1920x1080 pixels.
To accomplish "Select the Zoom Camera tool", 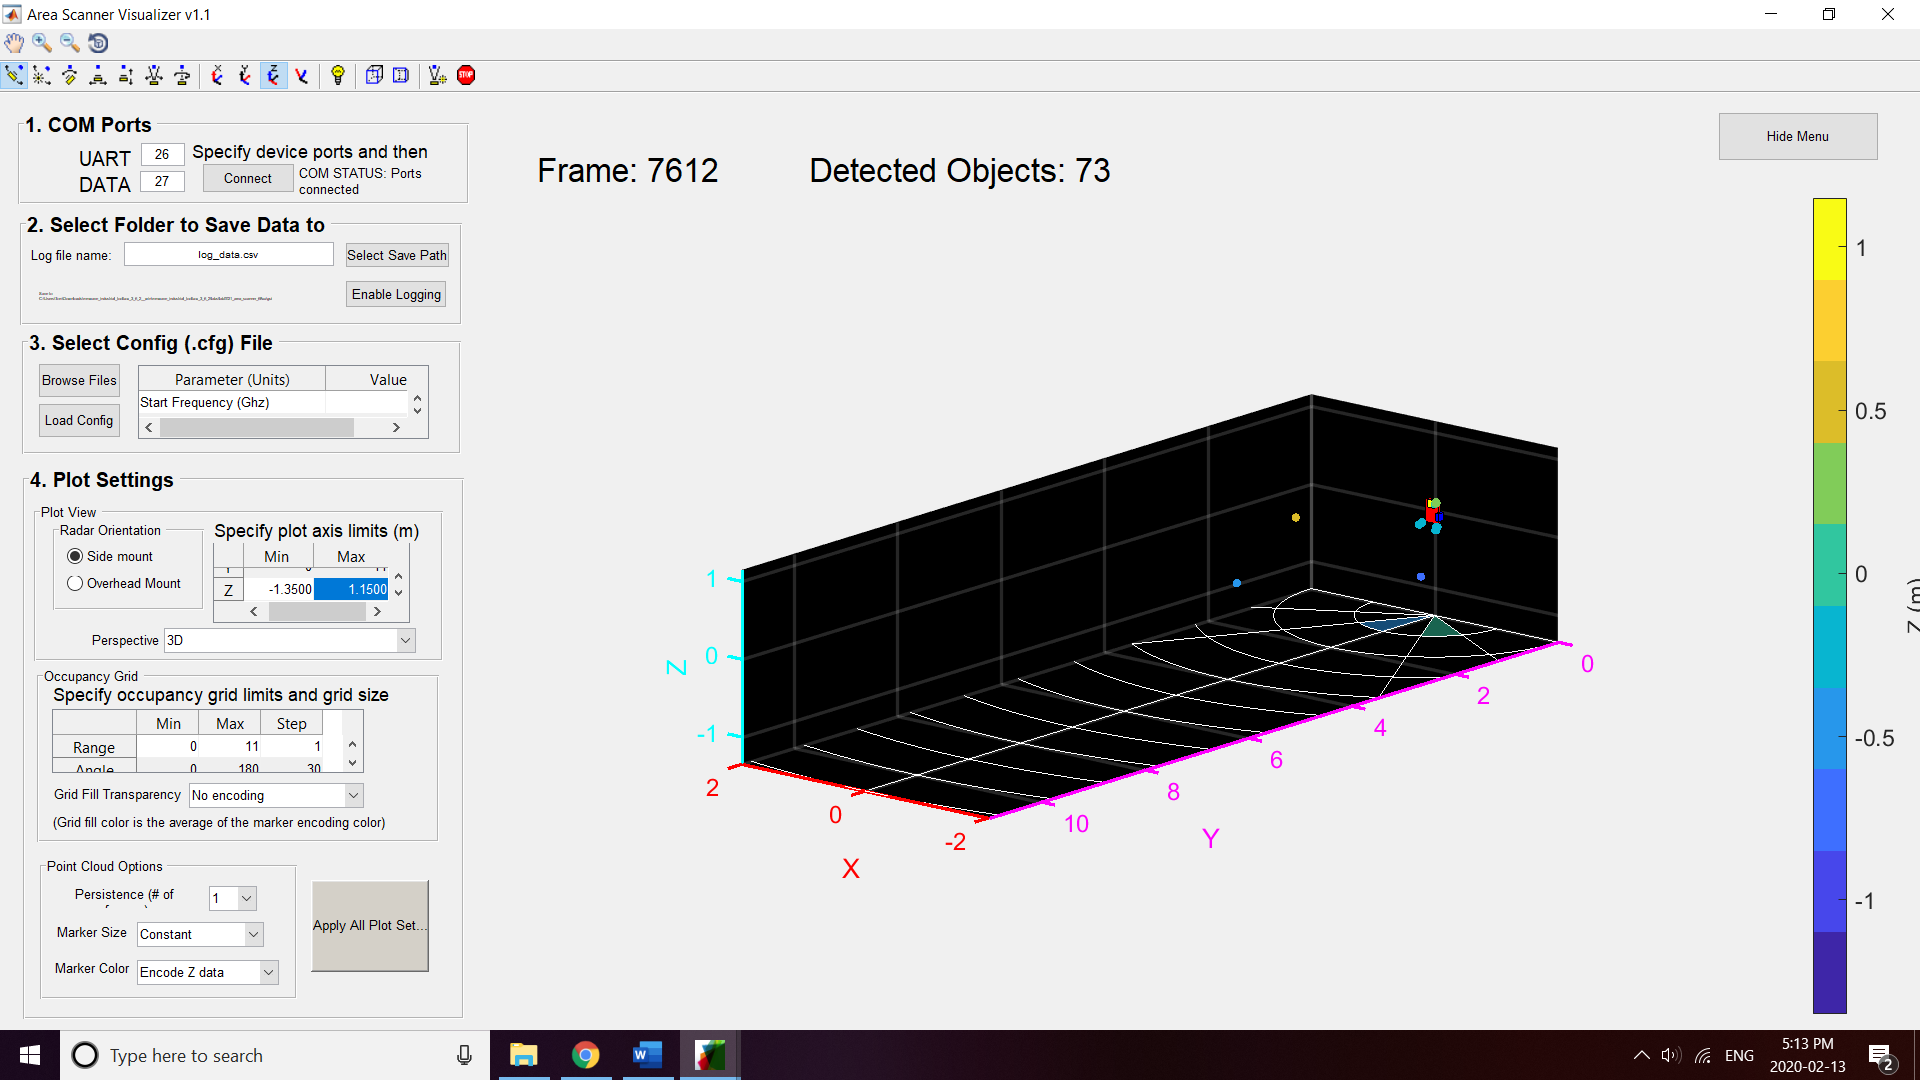I will coord(154,76).
